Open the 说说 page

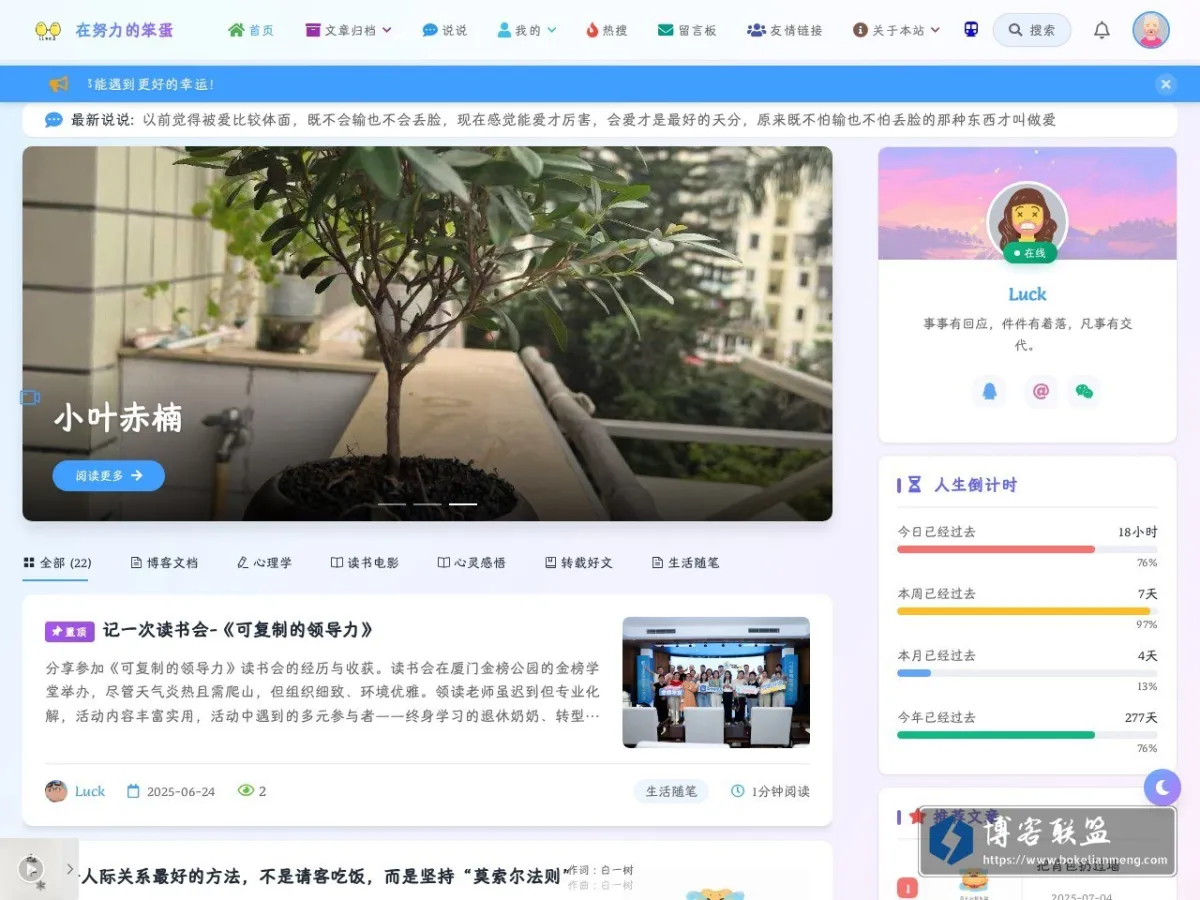[445, 30]
